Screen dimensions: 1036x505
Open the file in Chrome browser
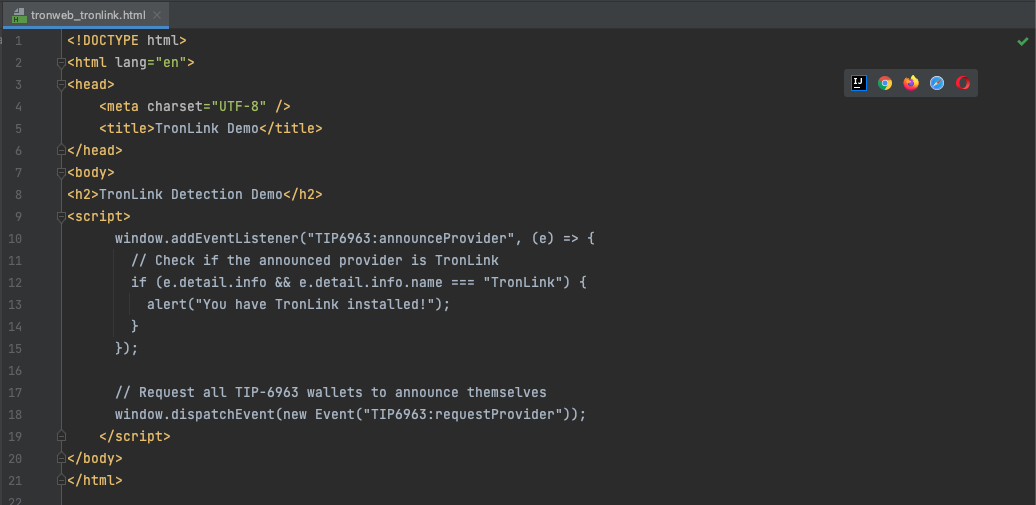coord(885,83)
